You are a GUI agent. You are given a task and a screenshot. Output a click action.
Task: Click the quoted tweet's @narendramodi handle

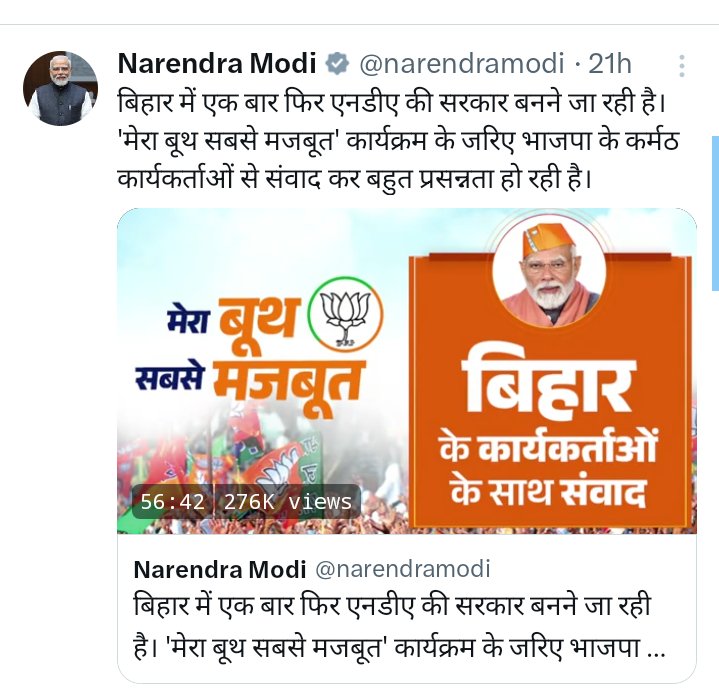tap(403, 569)
